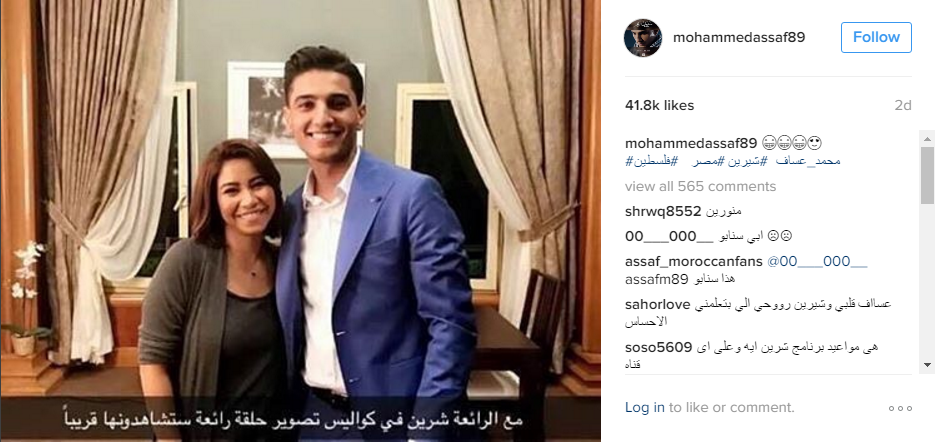Visit commenter shrwq8552 profile
This screenshot has width=935, height=442.
pos(663,211)
